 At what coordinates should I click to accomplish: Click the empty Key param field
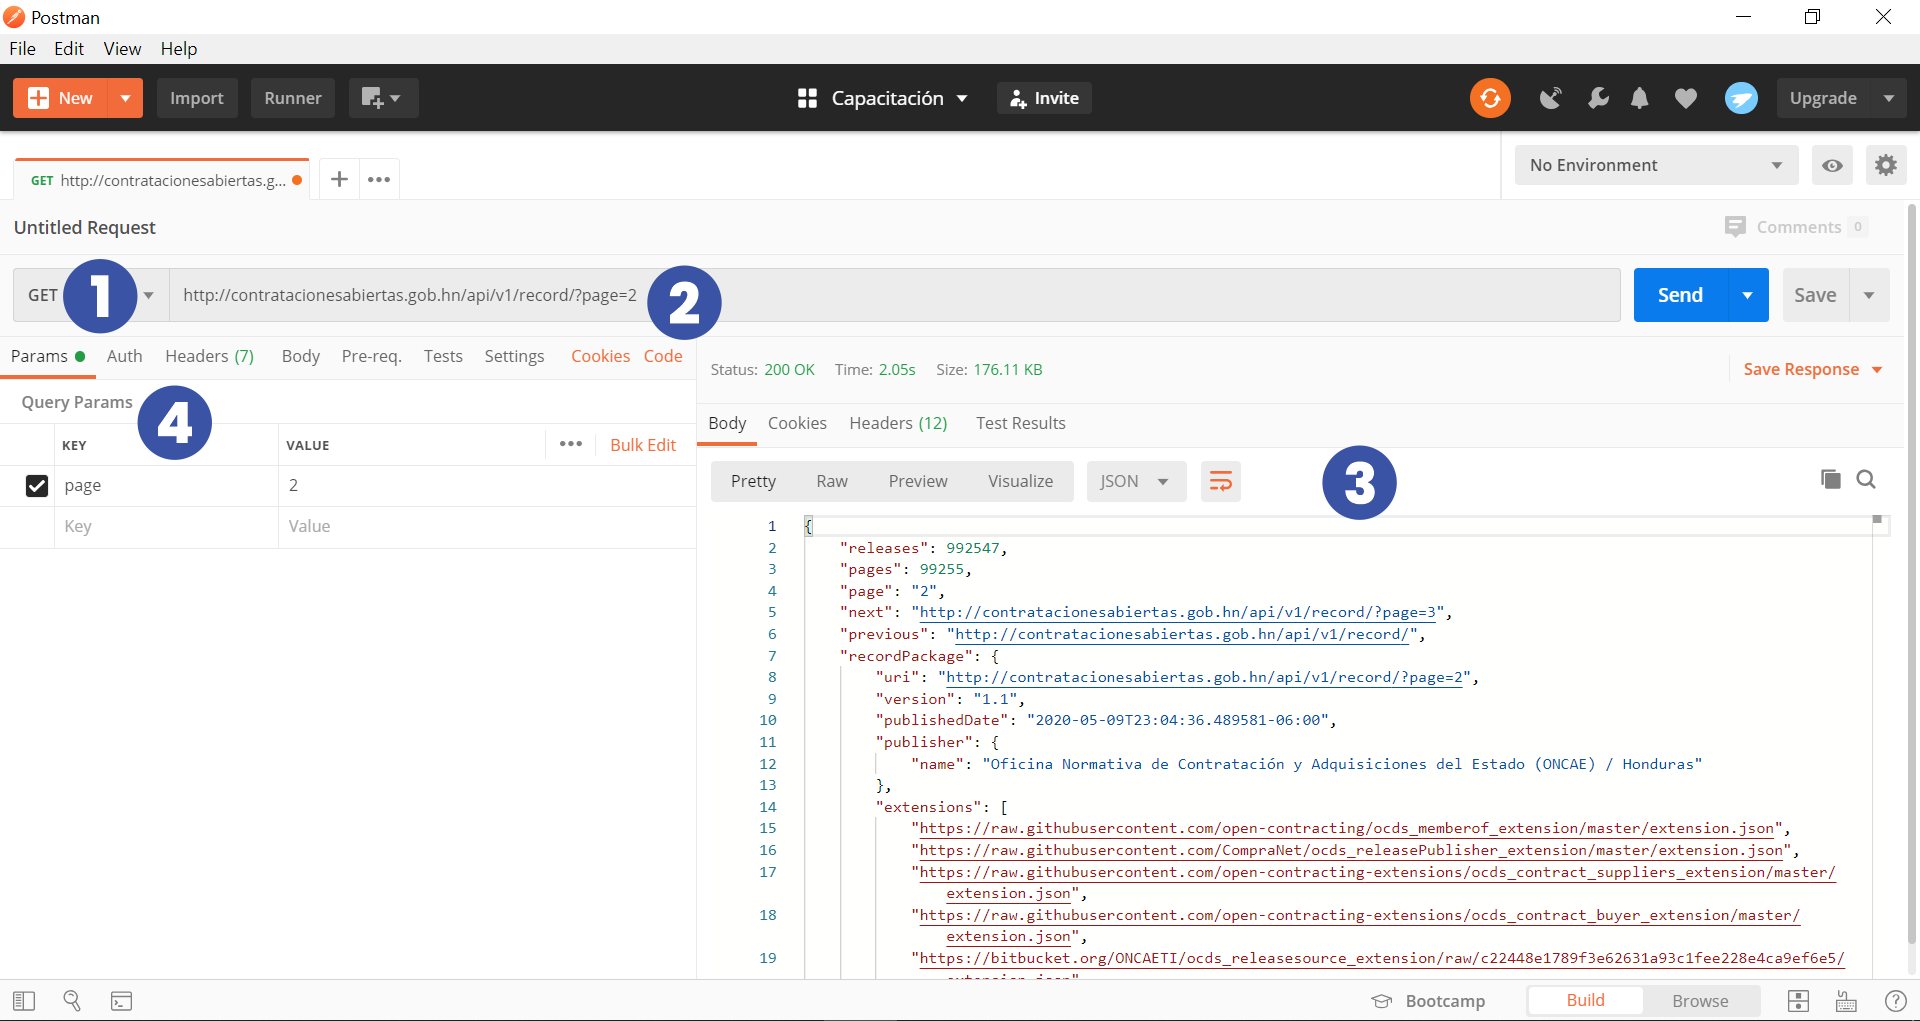pyautogui.click(x=166, y=526)
